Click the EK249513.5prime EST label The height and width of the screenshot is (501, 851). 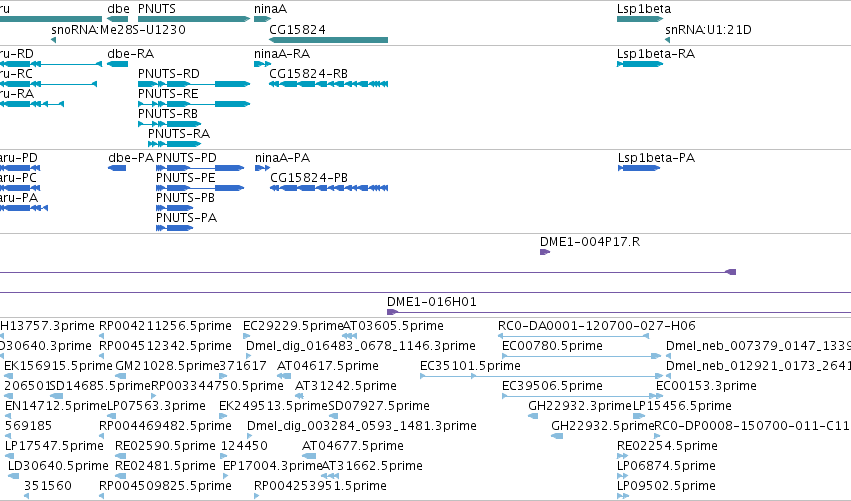point(274,405)
